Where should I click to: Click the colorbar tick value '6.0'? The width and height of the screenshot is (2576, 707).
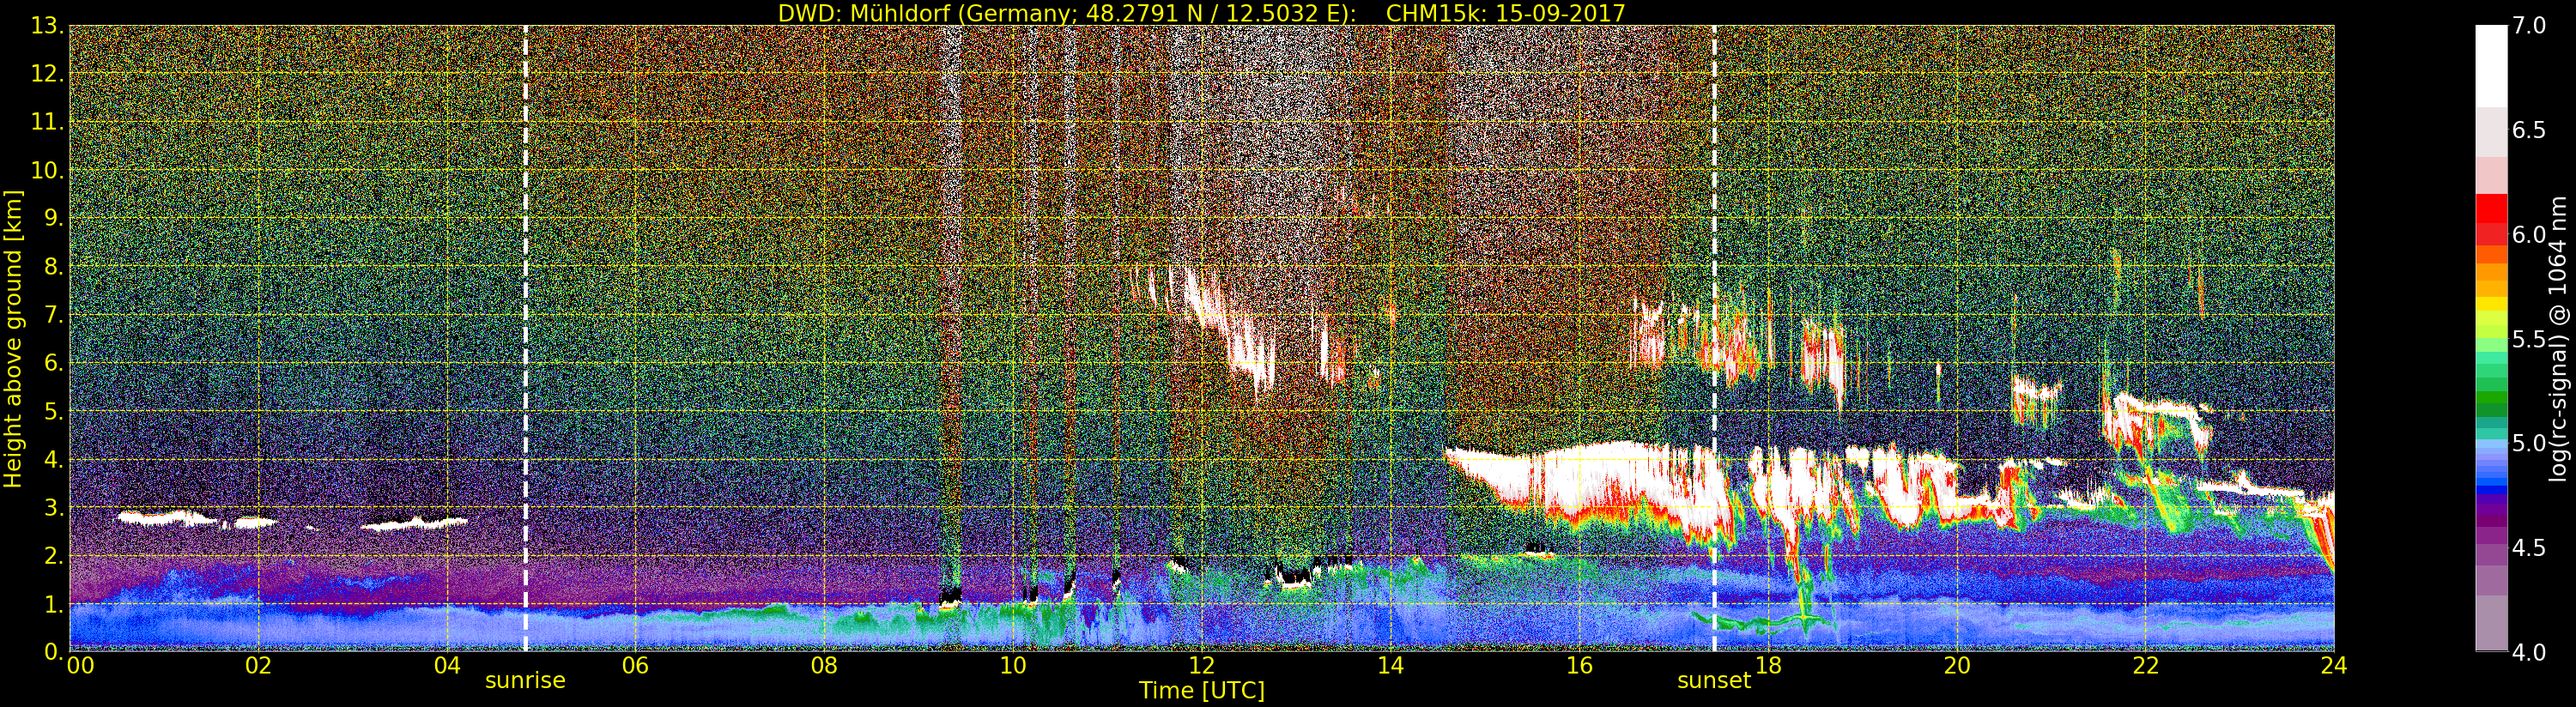(x=2529, y=234)
